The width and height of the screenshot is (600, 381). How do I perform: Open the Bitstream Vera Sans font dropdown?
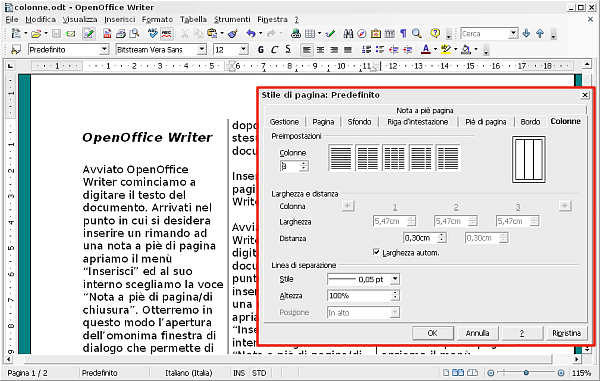coord(202,50)
